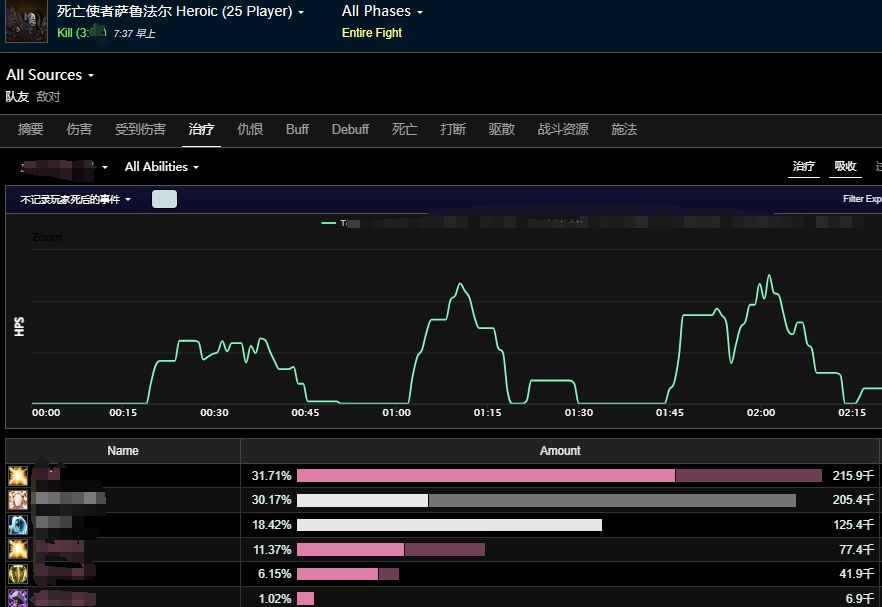Click the class icon beside 30.17% row
882x607 pixels.
click(18, 500)
